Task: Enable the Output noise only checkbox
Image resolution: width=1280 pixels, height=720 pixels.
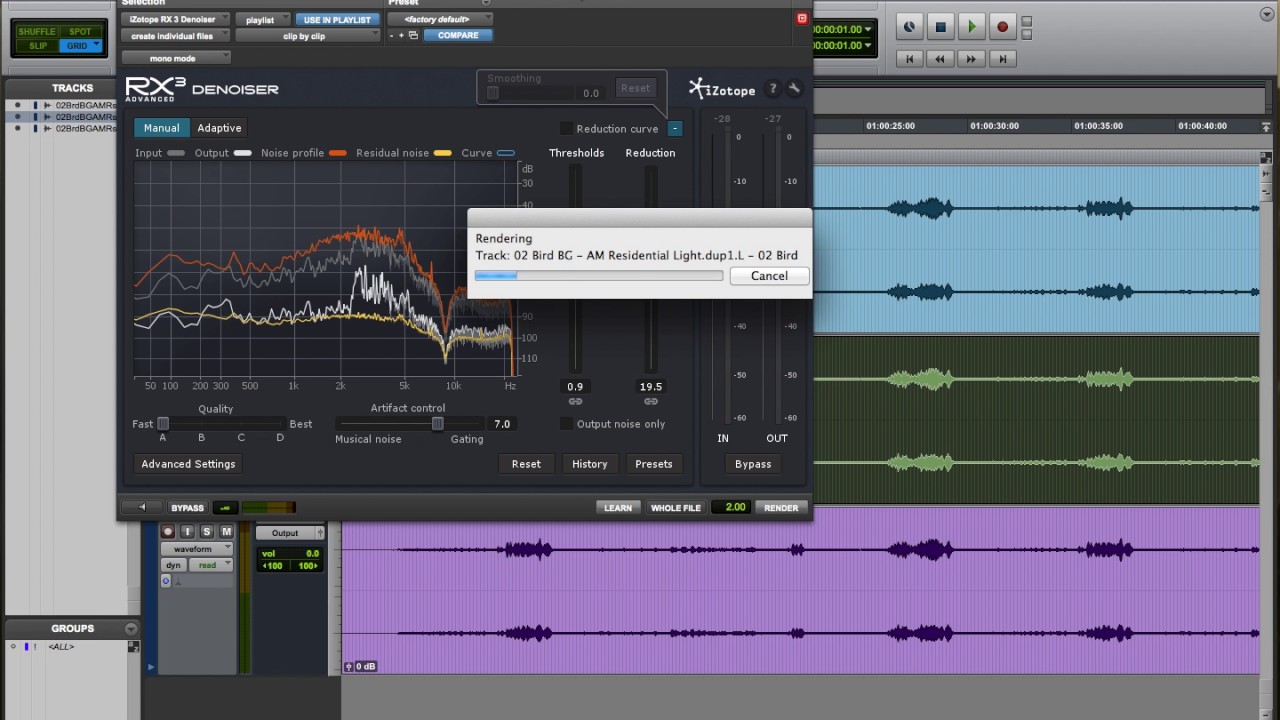Action: point(566,424)
